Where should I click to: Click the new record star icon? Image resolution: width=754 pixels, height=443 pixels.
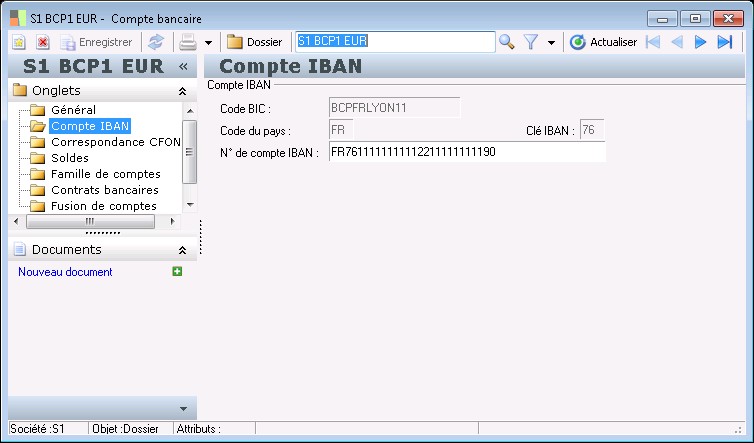tap(19, 42)
